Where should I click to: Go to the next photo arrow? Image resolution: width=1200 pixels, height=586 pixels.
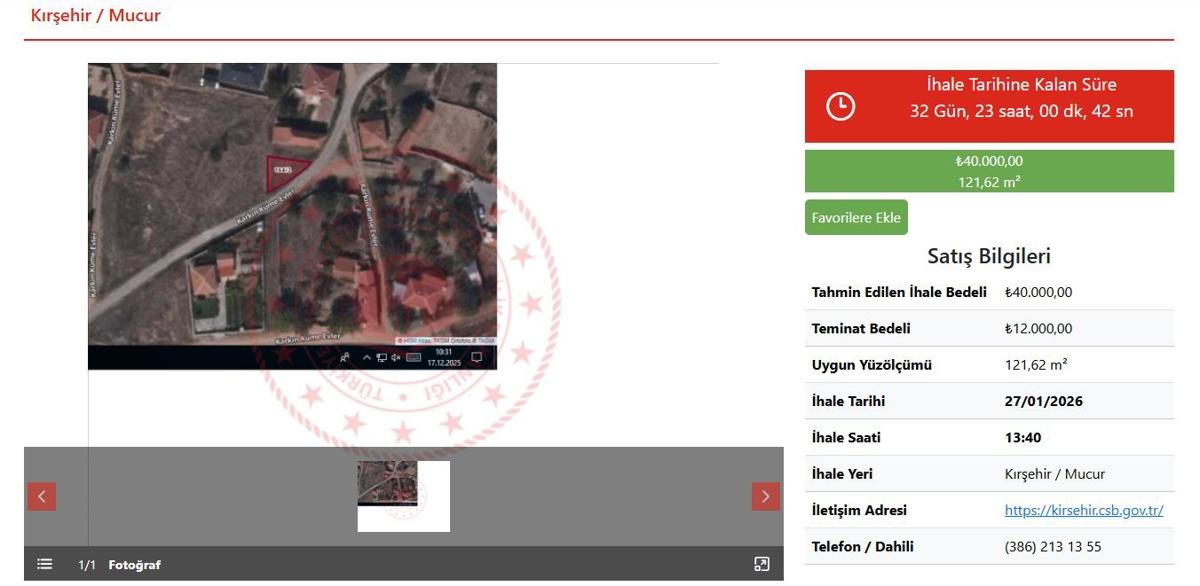(x=765, y=496)
